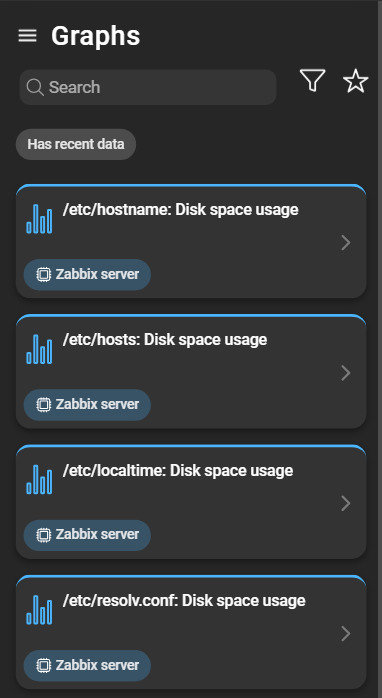Select Zabbix server tag under /etc/resolv.conf
Viewport: 382px width, 698px height.
[x=87, y=666]
